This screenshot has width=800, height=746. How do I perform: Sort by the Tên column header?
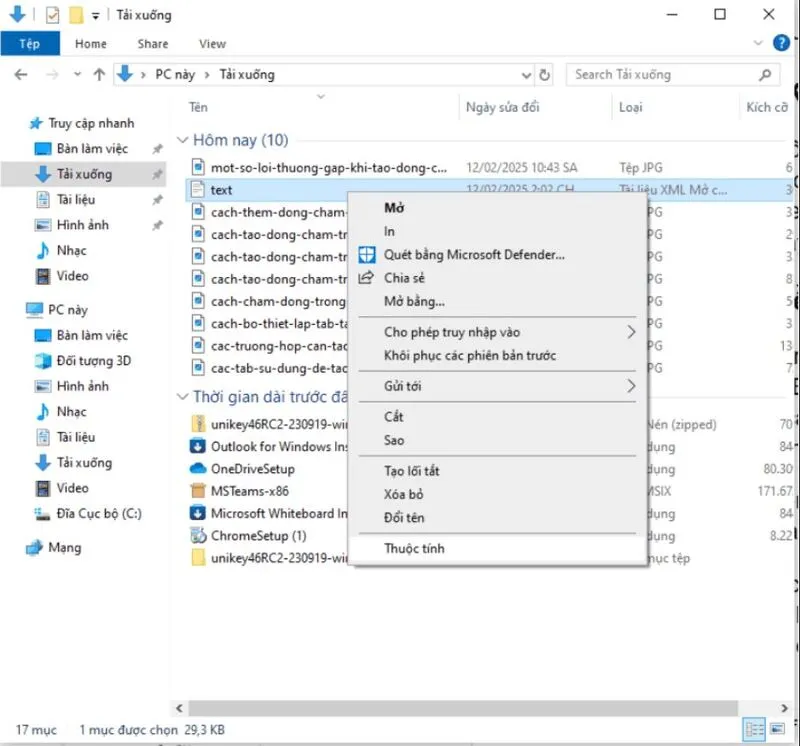321,107
